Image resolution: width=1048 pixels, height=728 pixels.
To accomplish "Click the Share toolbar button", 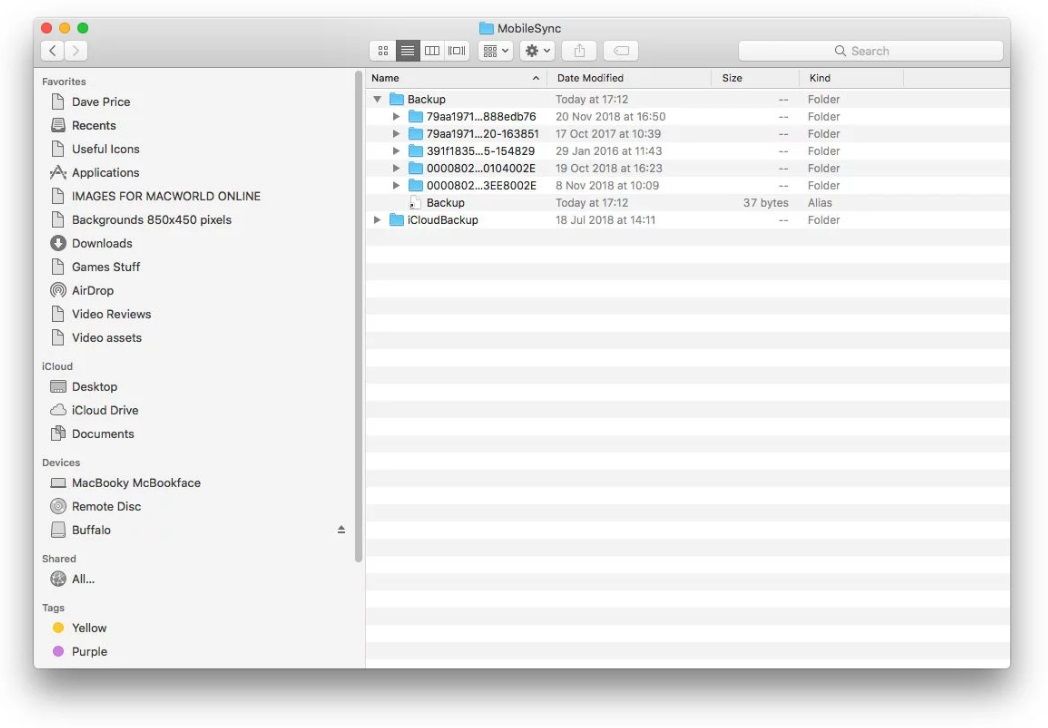I will click(x=579, y=51).
